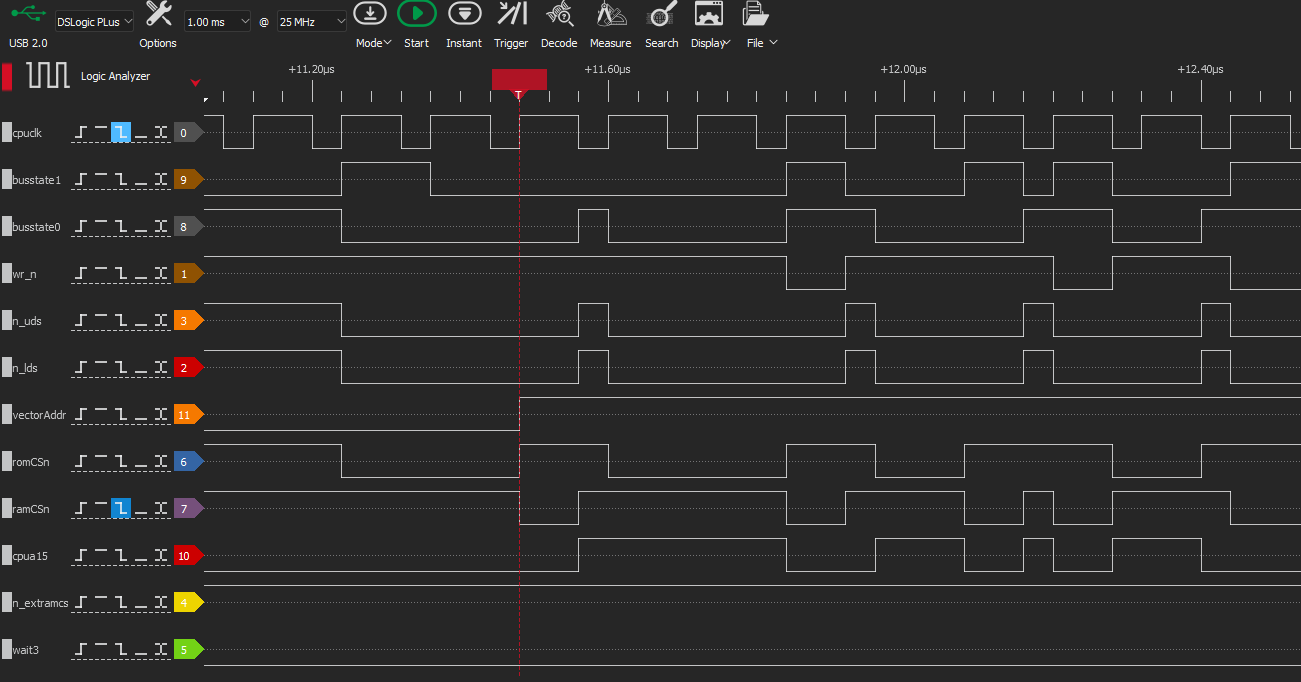1301x682 pixels.
Task: Open the Search tool
Action: tap(661, 14)
